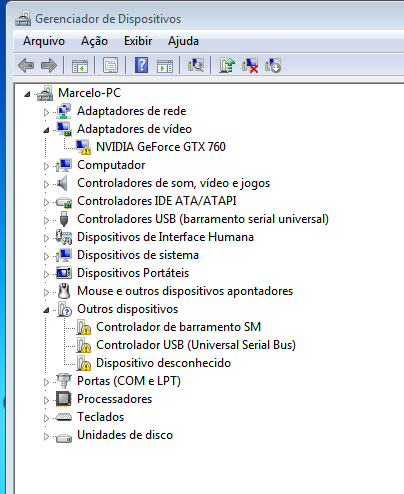Expand the Adaptadores de rede node
Screen dimensions: 404x494
[x=46, y=112]
